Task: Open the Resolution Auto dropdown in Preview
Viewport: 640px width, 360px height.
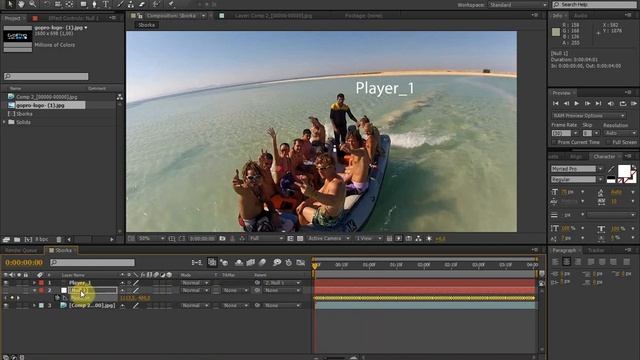Action: tap(620, 133)
